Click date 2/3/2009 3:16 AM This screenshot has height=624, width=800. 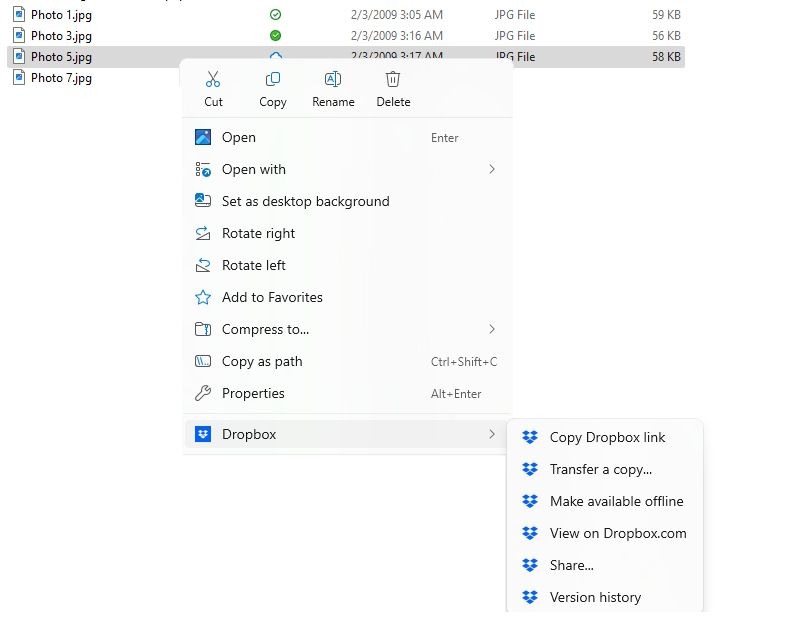pos(396,36)
